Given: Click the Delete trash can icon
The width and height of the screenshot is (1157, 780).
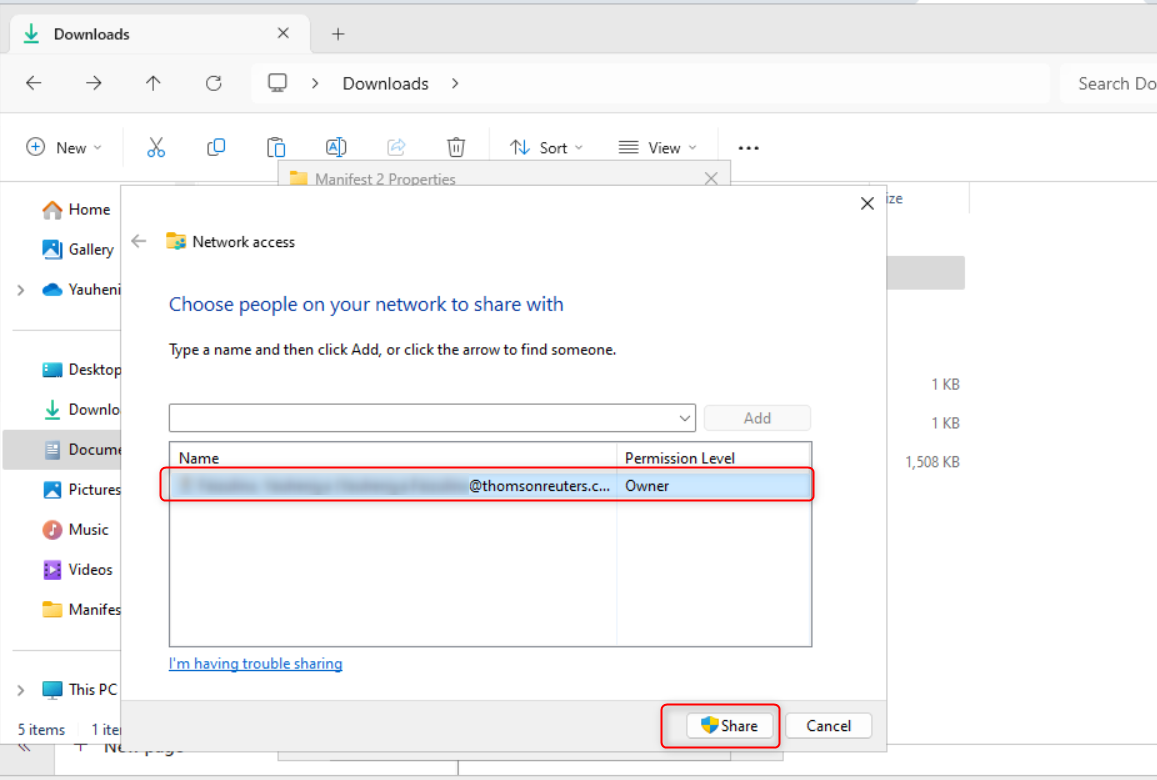Looking at the screenshot, I should point(456,148).
